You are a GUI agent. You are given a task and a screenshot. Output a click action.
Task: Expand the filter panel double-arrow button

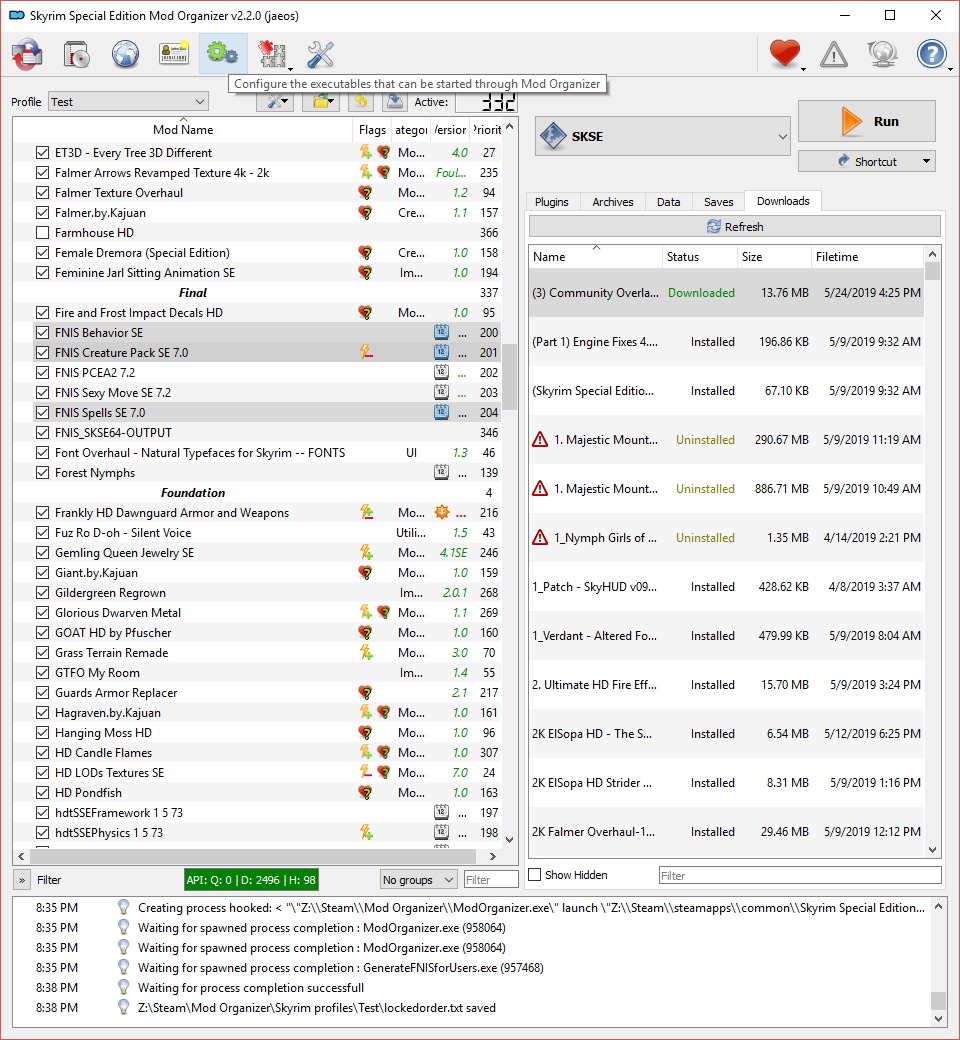22,880
